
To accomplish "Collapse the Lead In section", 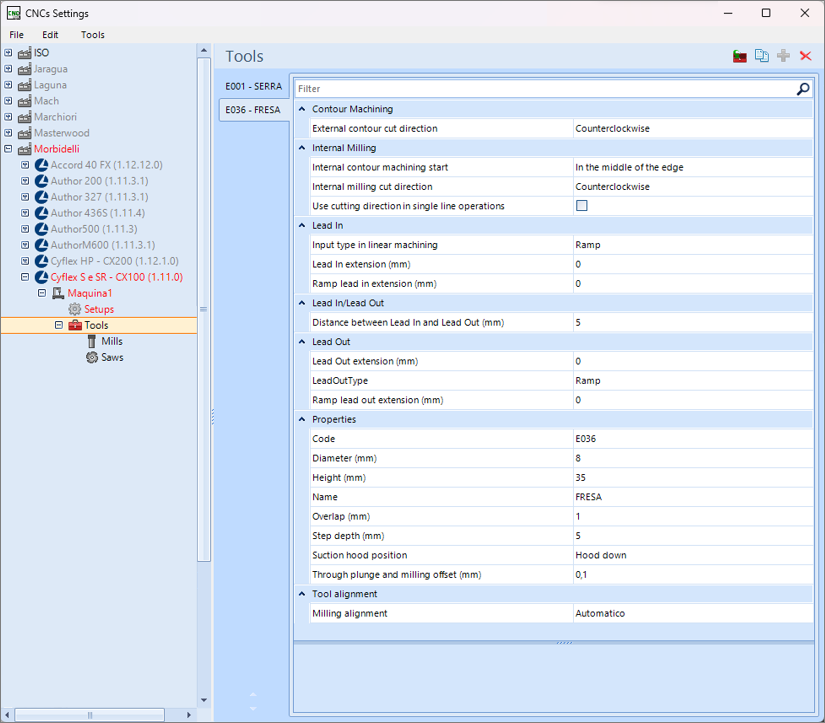I will click(x=302, y=225).
